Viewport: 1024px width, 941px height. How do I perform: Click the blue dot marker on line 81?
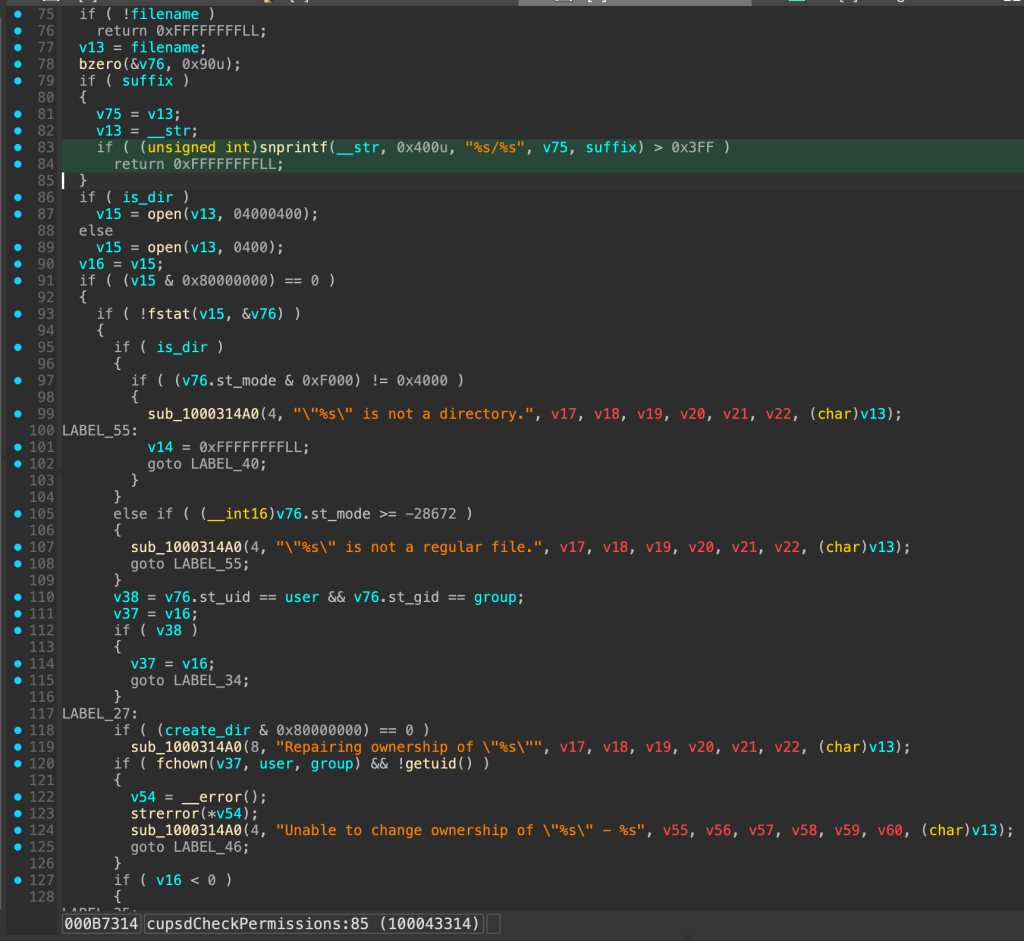pos(18,114)
